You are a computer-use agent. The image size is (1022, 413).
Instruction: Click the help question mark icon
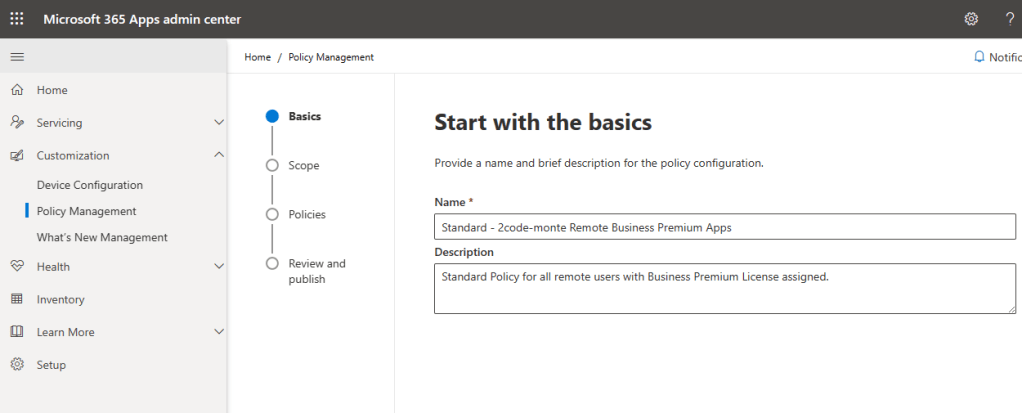coord(1009,19)
